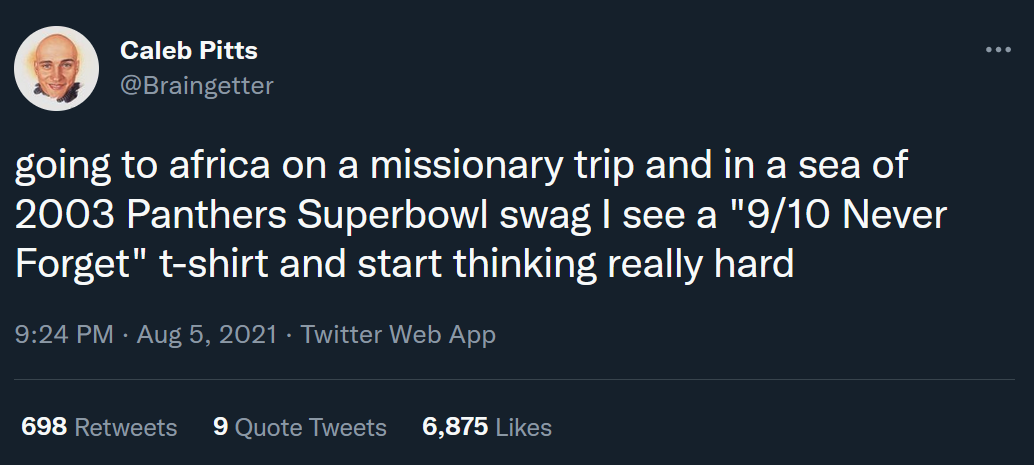Viewport: 1034px width, 465px height.
Task: View the 698 Retweets list
Action: 99,428
